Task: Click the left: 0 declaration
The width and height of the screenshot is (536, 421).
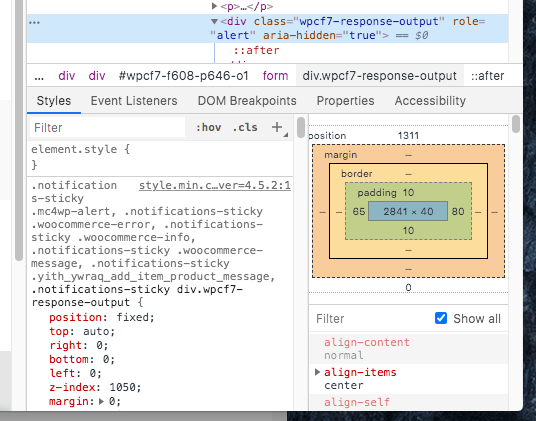Action: click(76, 373)
